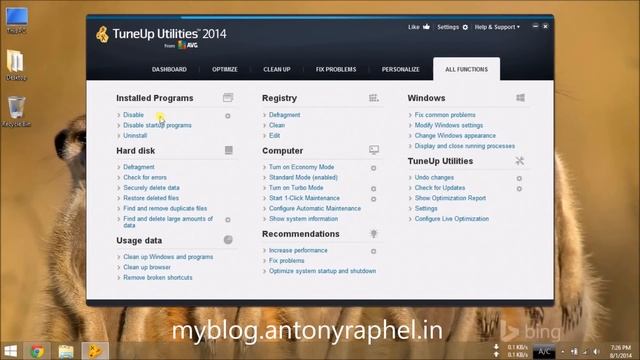Click Uninstall under Installed Programs

point(135,136)
